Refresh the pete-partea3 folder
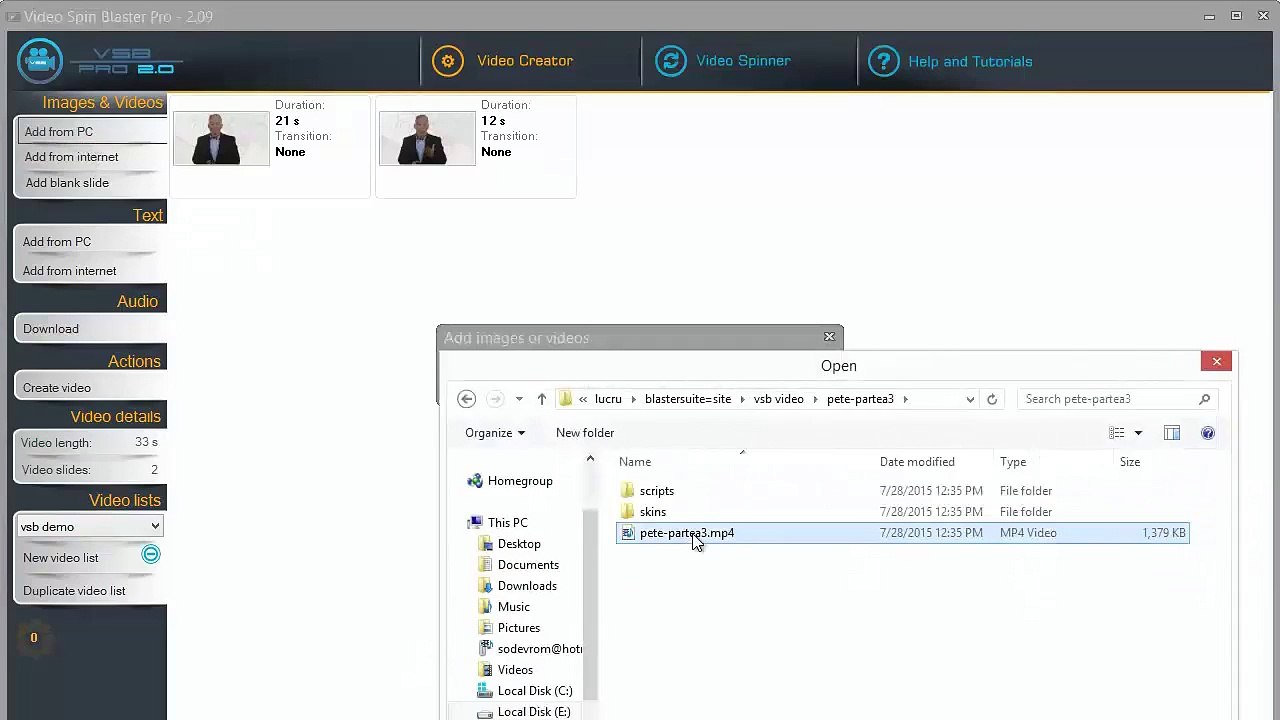The height and width of the screenshot is (720, 1280). tap(992, 399)
